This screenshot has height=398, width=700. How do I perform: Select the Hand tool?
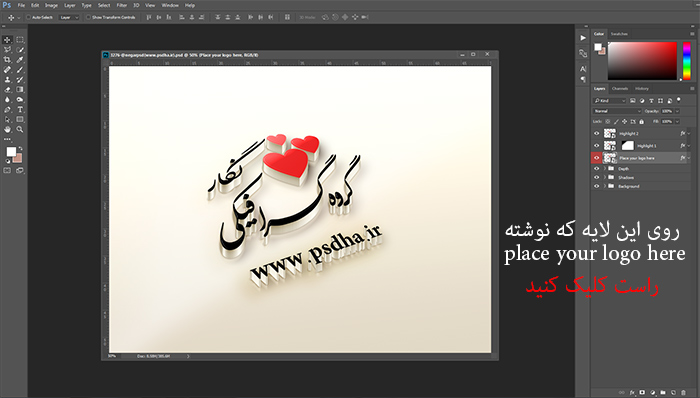7,129
